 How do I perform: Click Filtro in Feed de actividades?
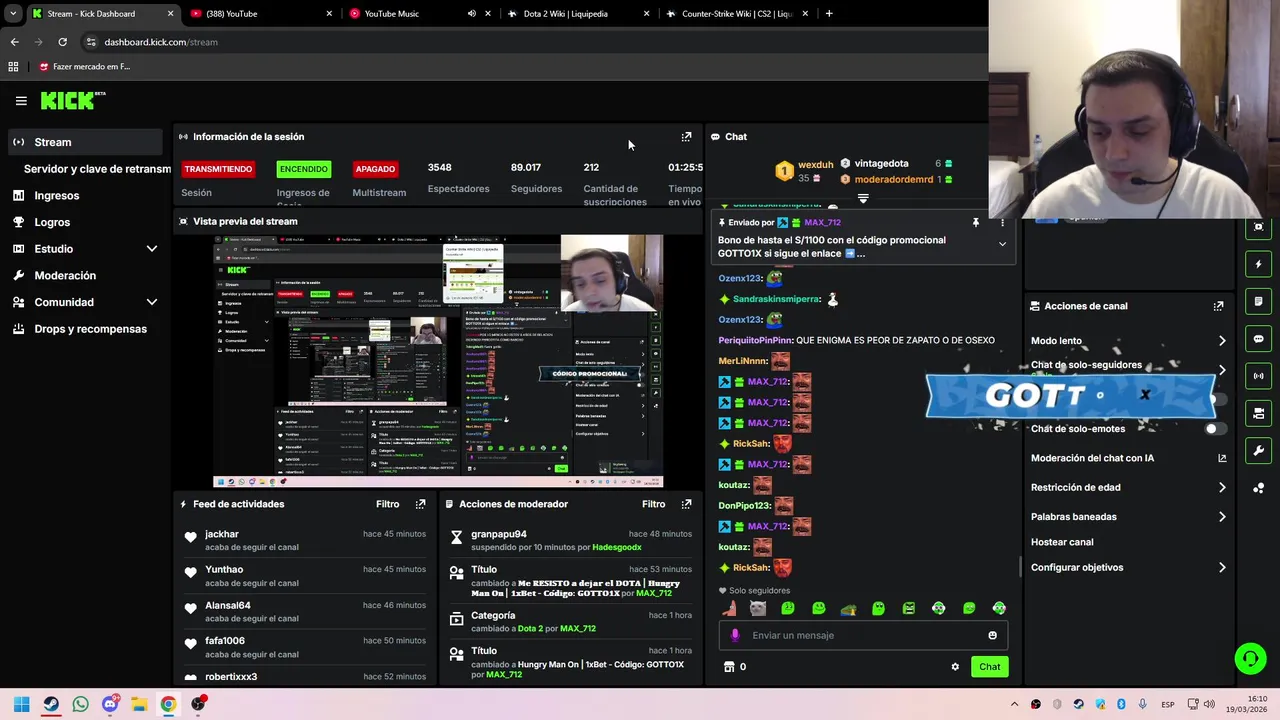[x=387, y=504]
